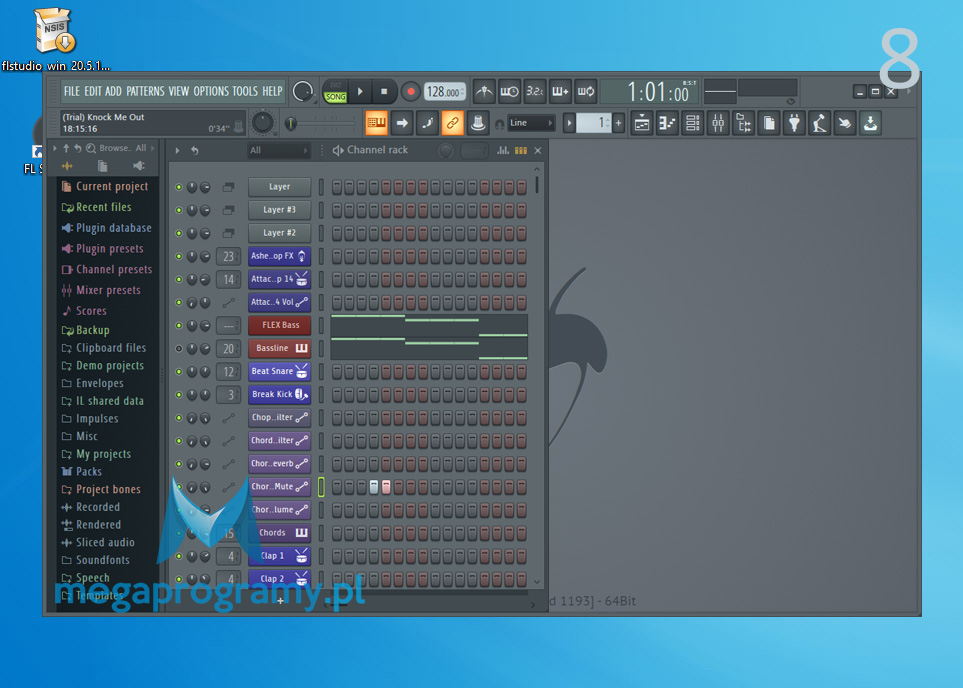Toggle the FLEX Bass channel mute LED
This screenshot has width=963, height=688.
coord(179,326)
